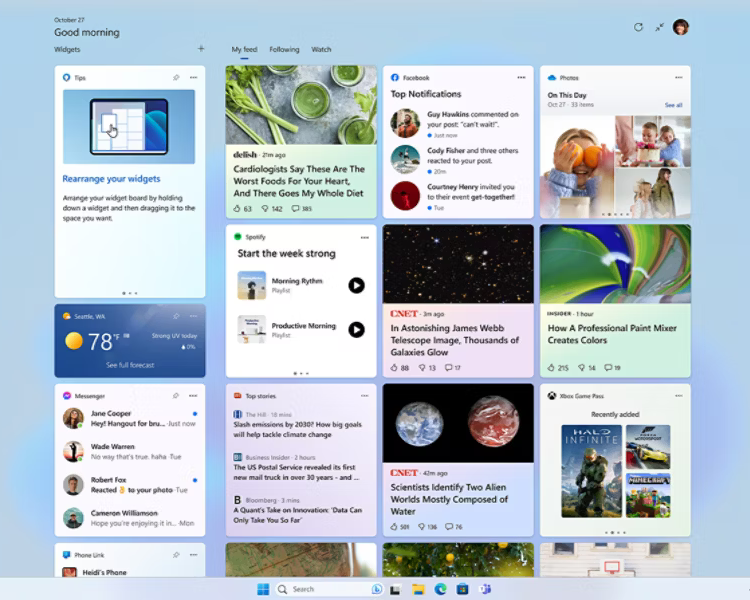The width and height of the screenshot is (750, 600).
Task: Open the Start the week strong Spotify heading
Action: 287,254
